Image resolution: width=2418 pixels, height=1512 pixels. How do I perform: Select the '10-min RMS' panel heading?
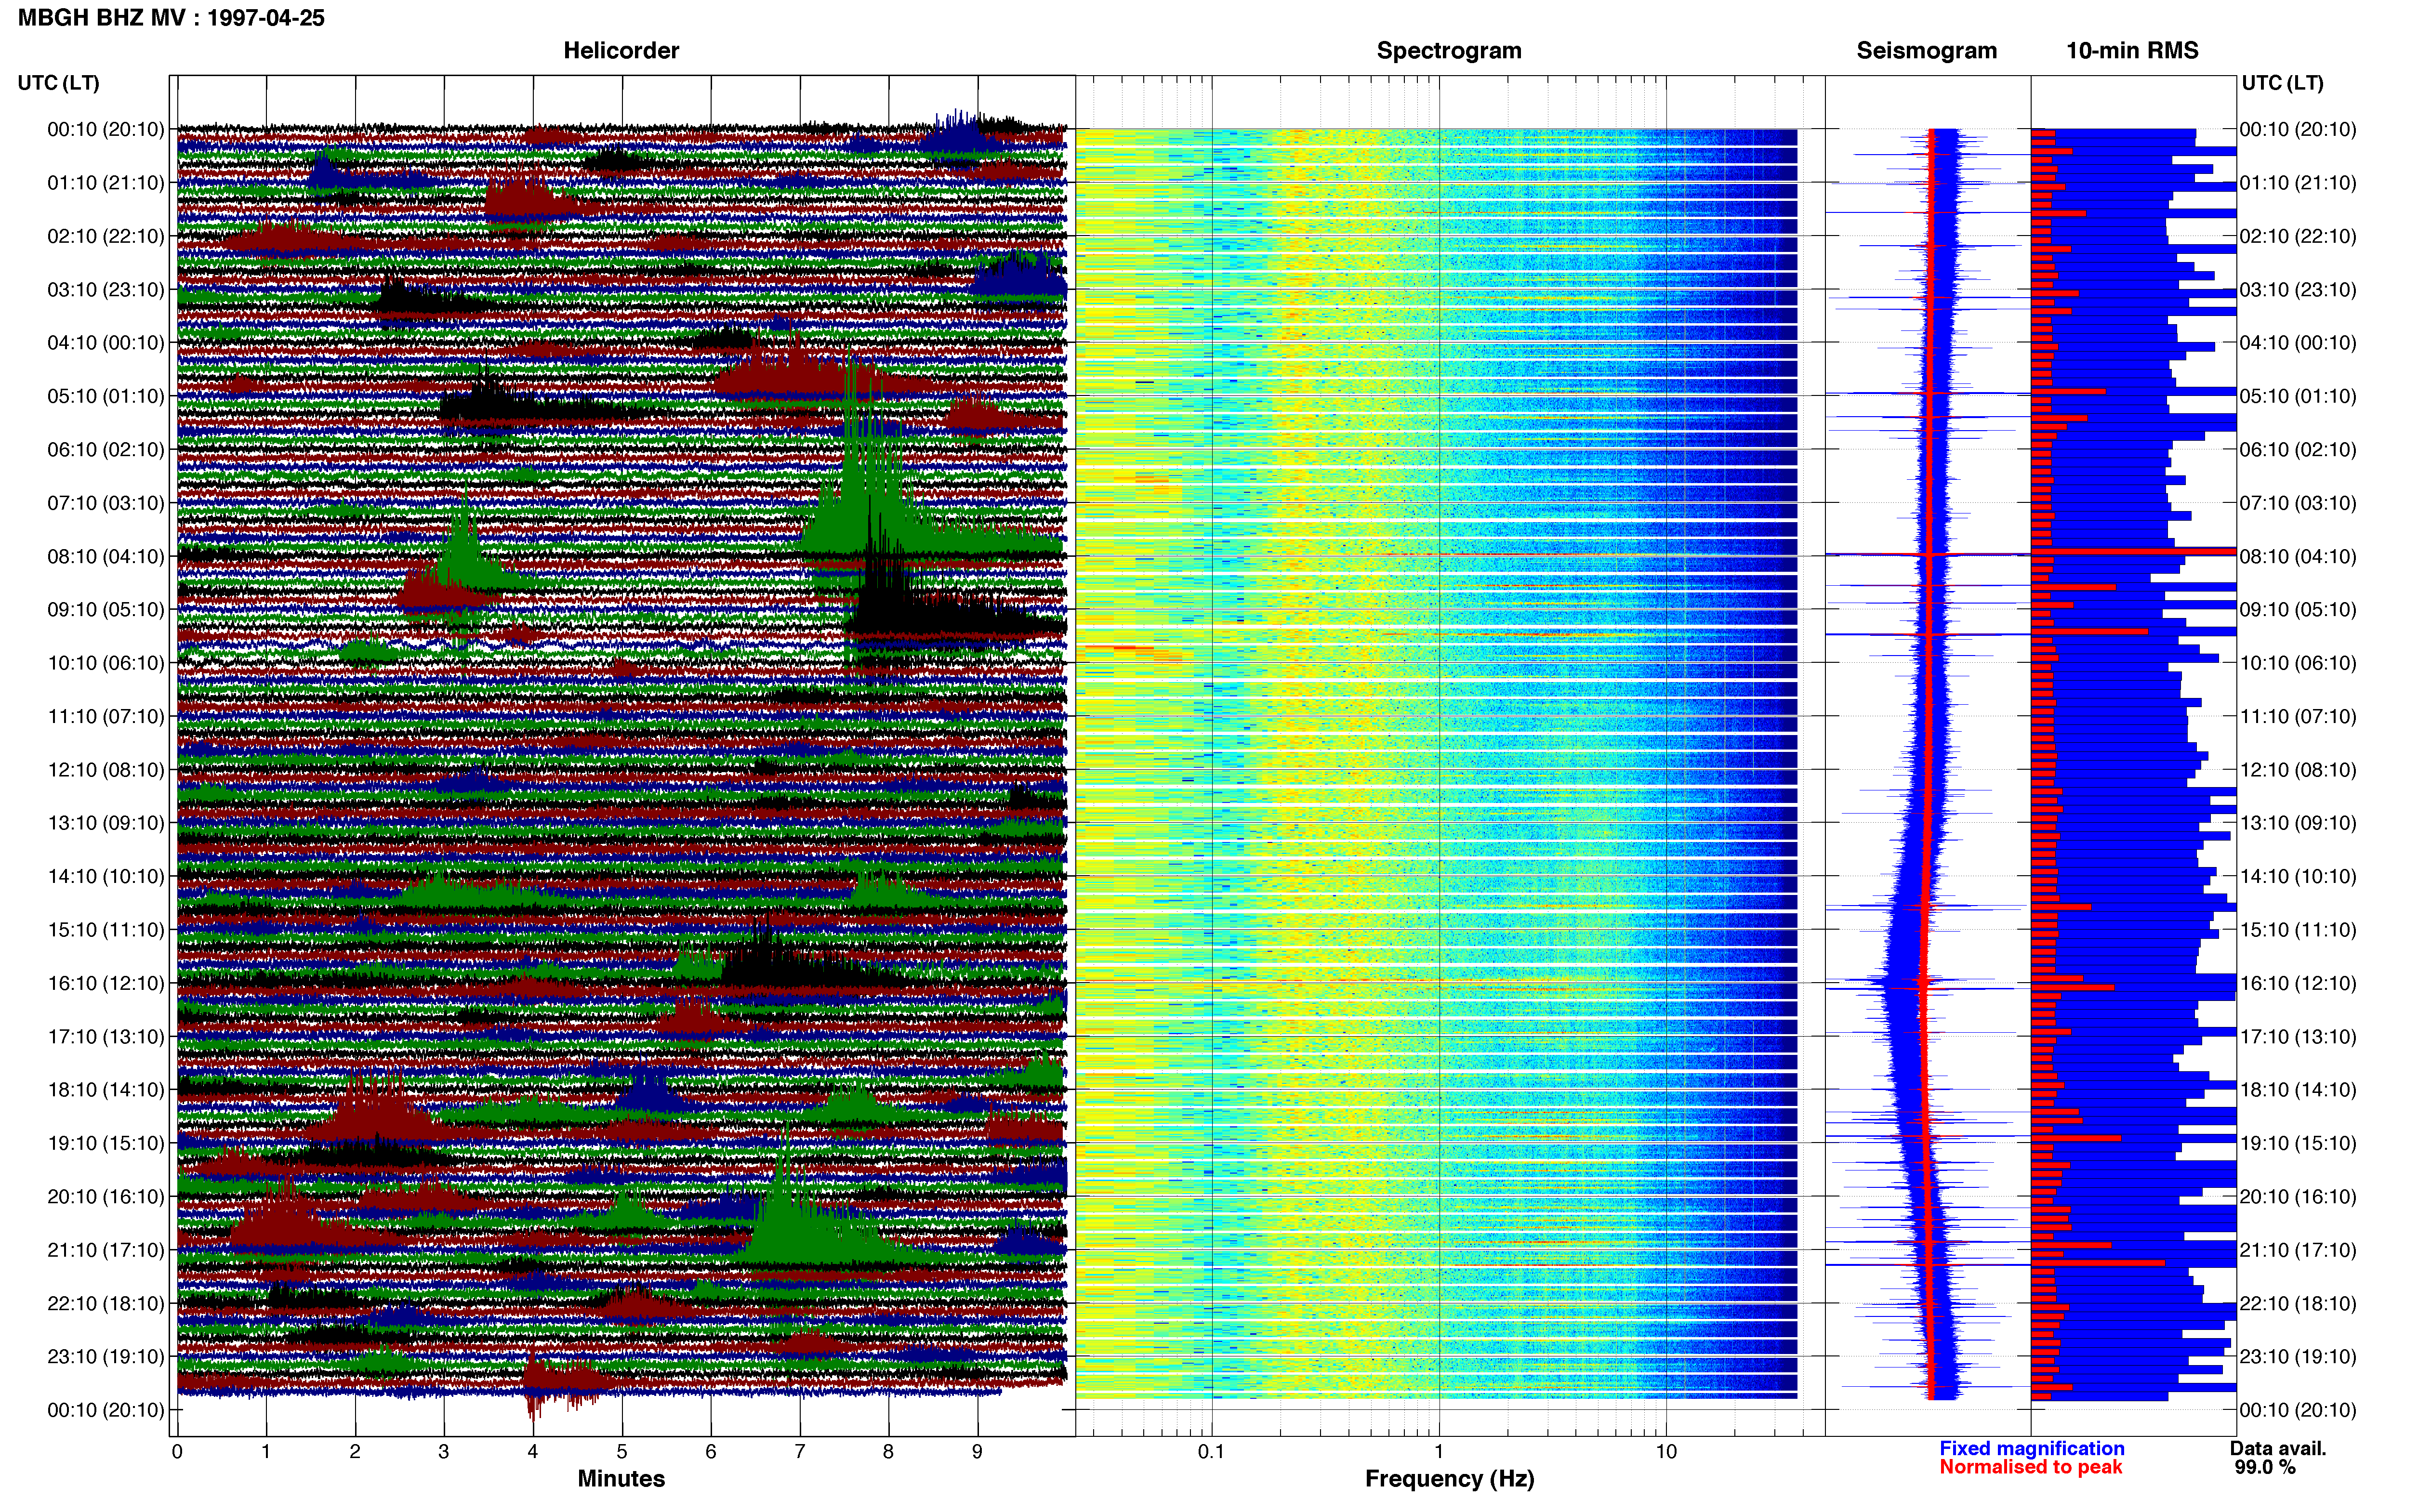[x=2132, y=50]
